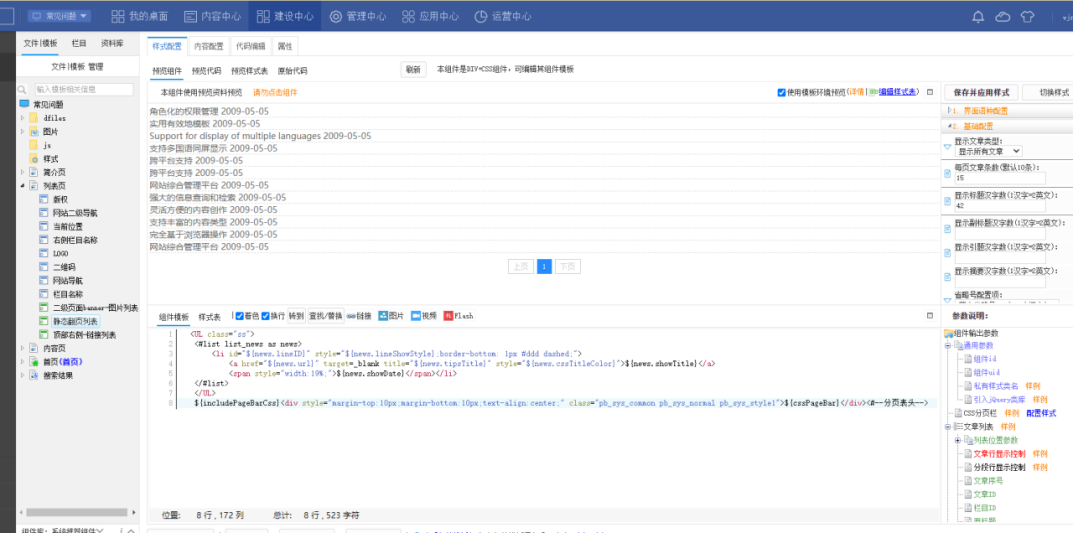Image resolution: width=1073 pixels, height=533 pixels.
Task: Open the 显示所有文章 dropdown
Action: pos(988,151)
